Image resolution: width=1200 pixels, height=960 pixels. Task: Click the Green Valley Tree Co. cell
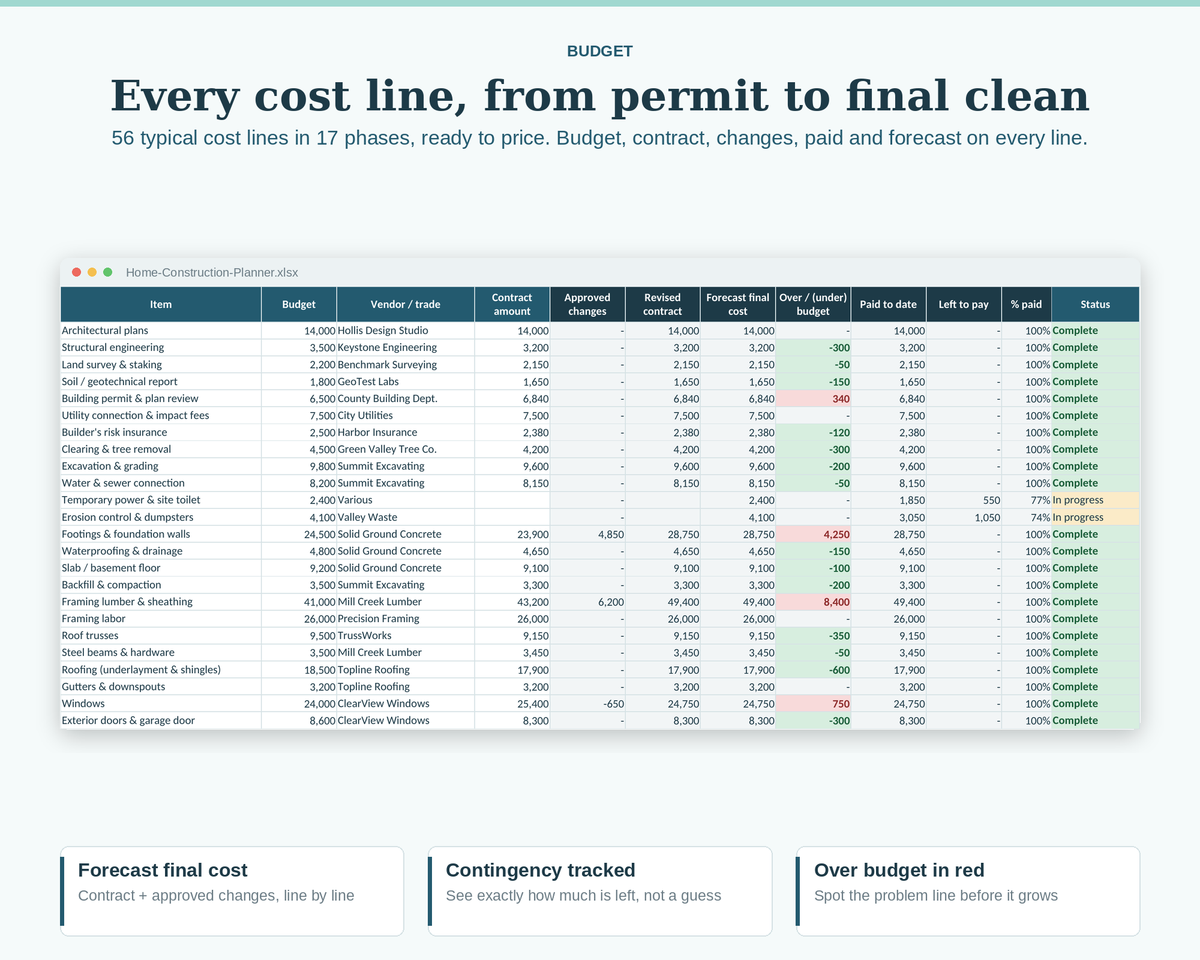click(405, 450)
